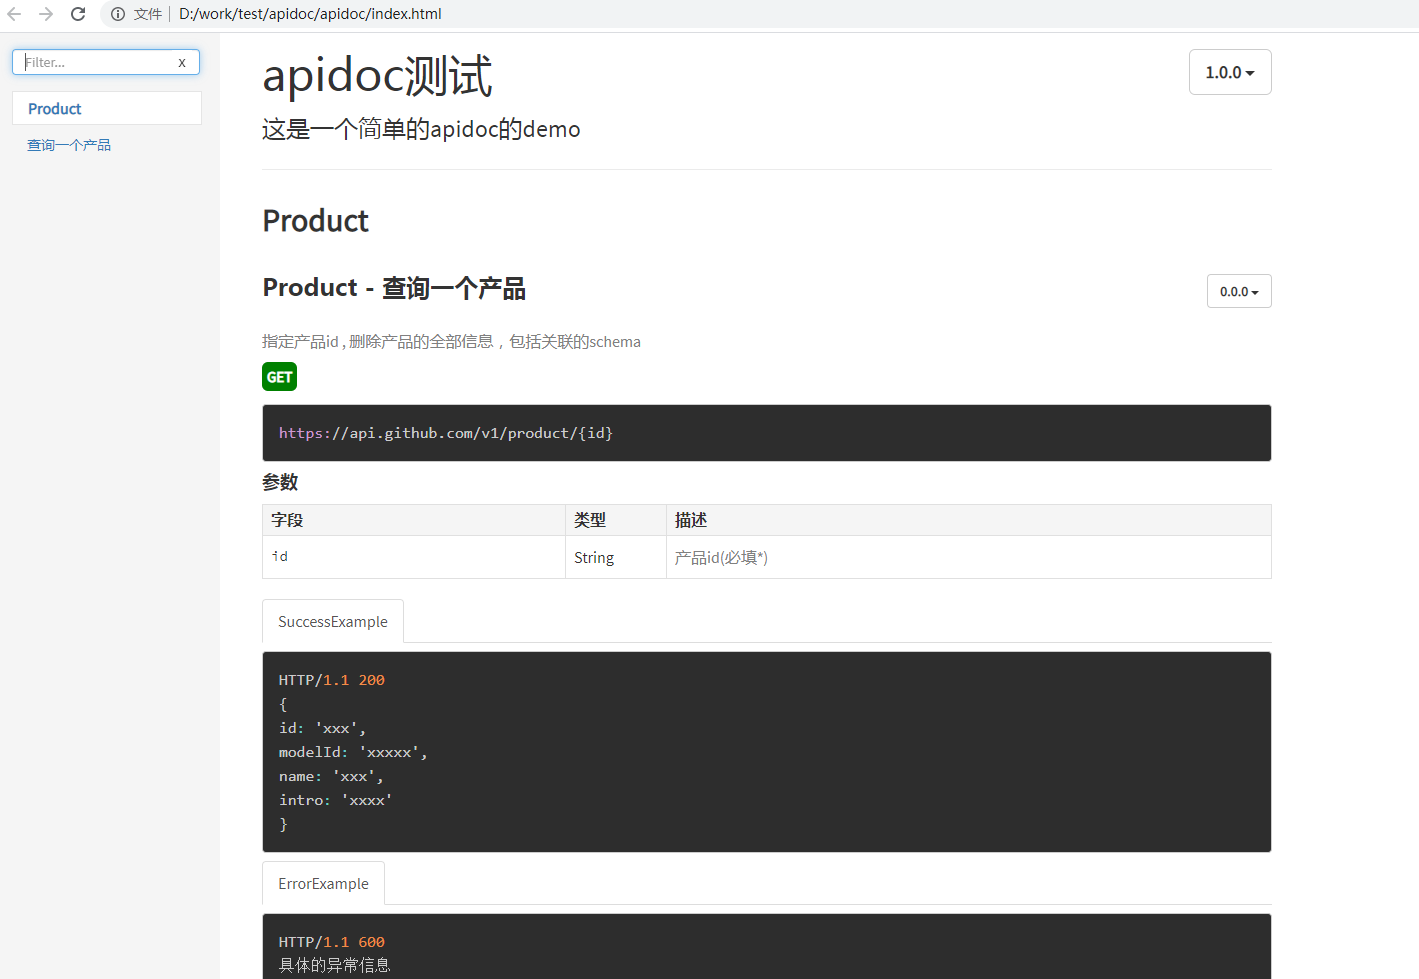
Task: Open the 1.0.0 version dropdown
Action: [x=1230, y=72]
